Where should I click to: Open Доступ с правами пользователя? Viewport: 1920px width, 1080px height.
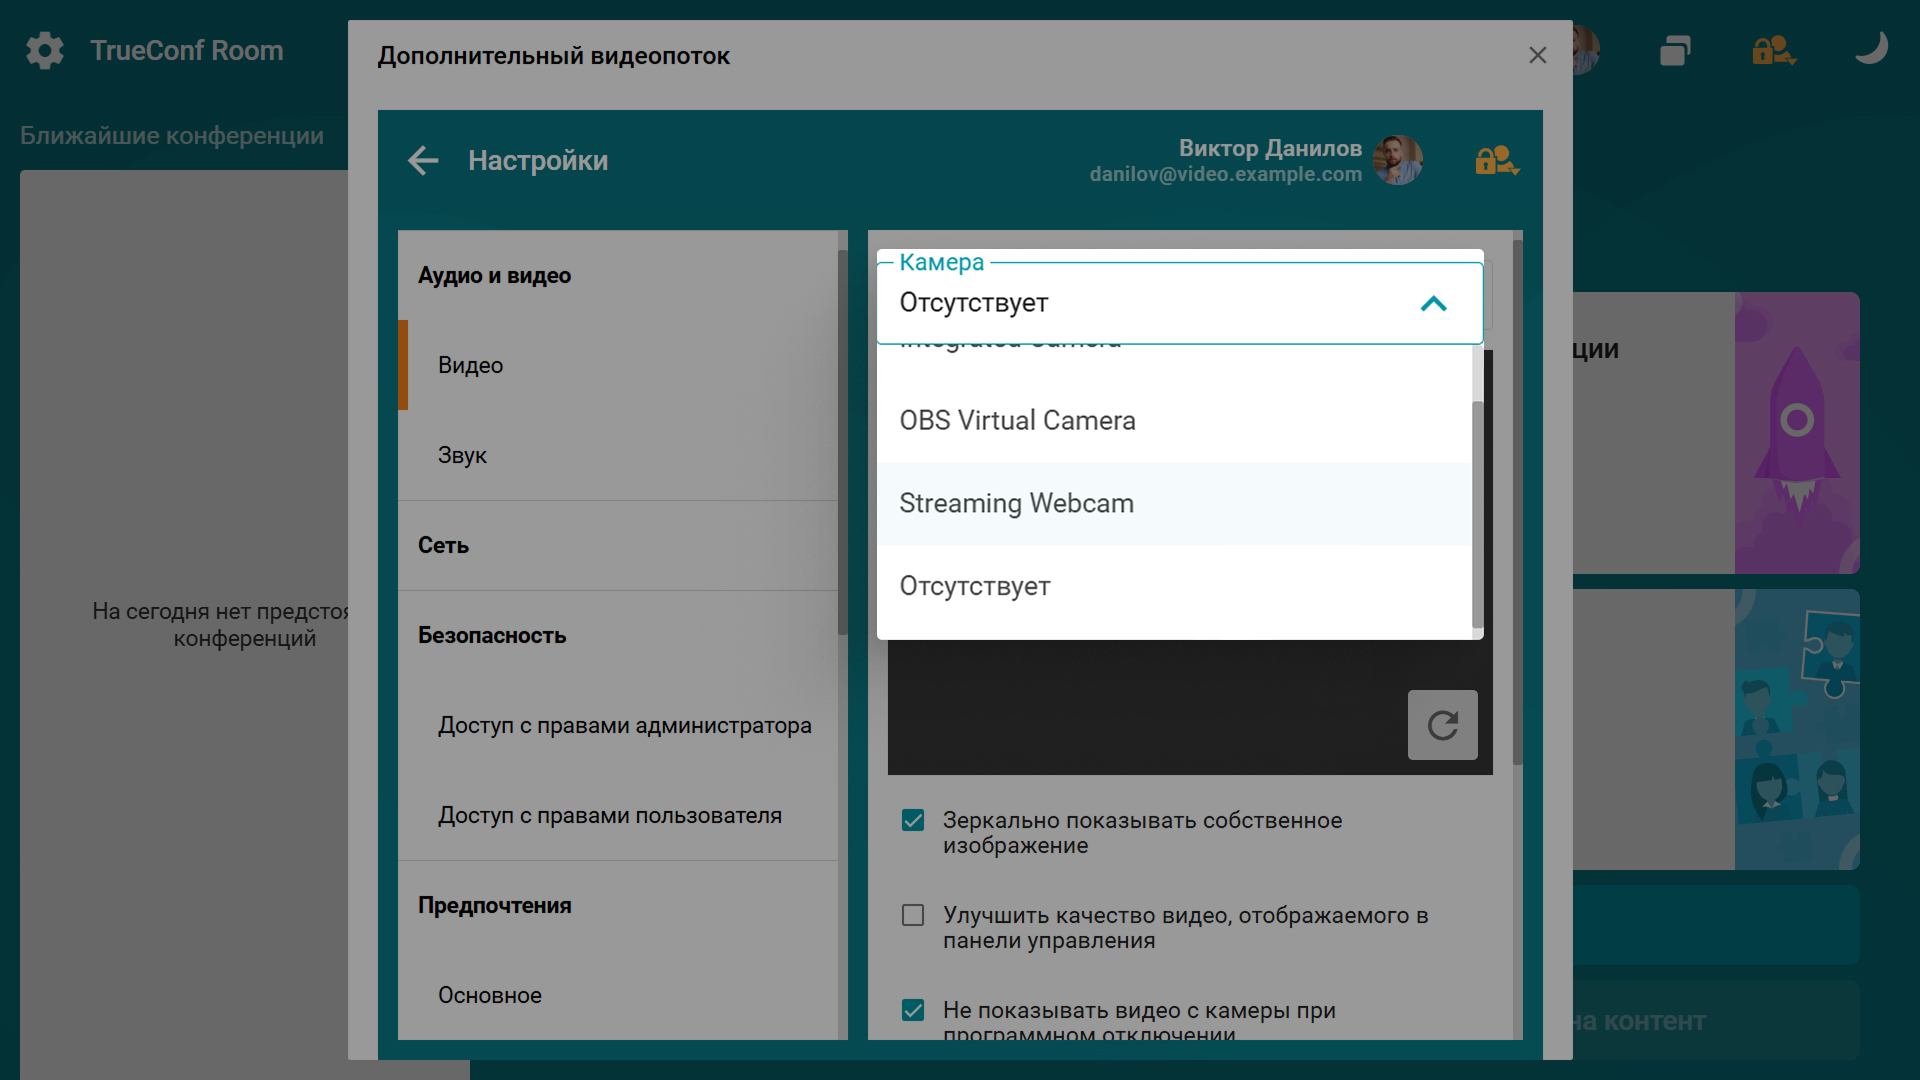(618, 815)
